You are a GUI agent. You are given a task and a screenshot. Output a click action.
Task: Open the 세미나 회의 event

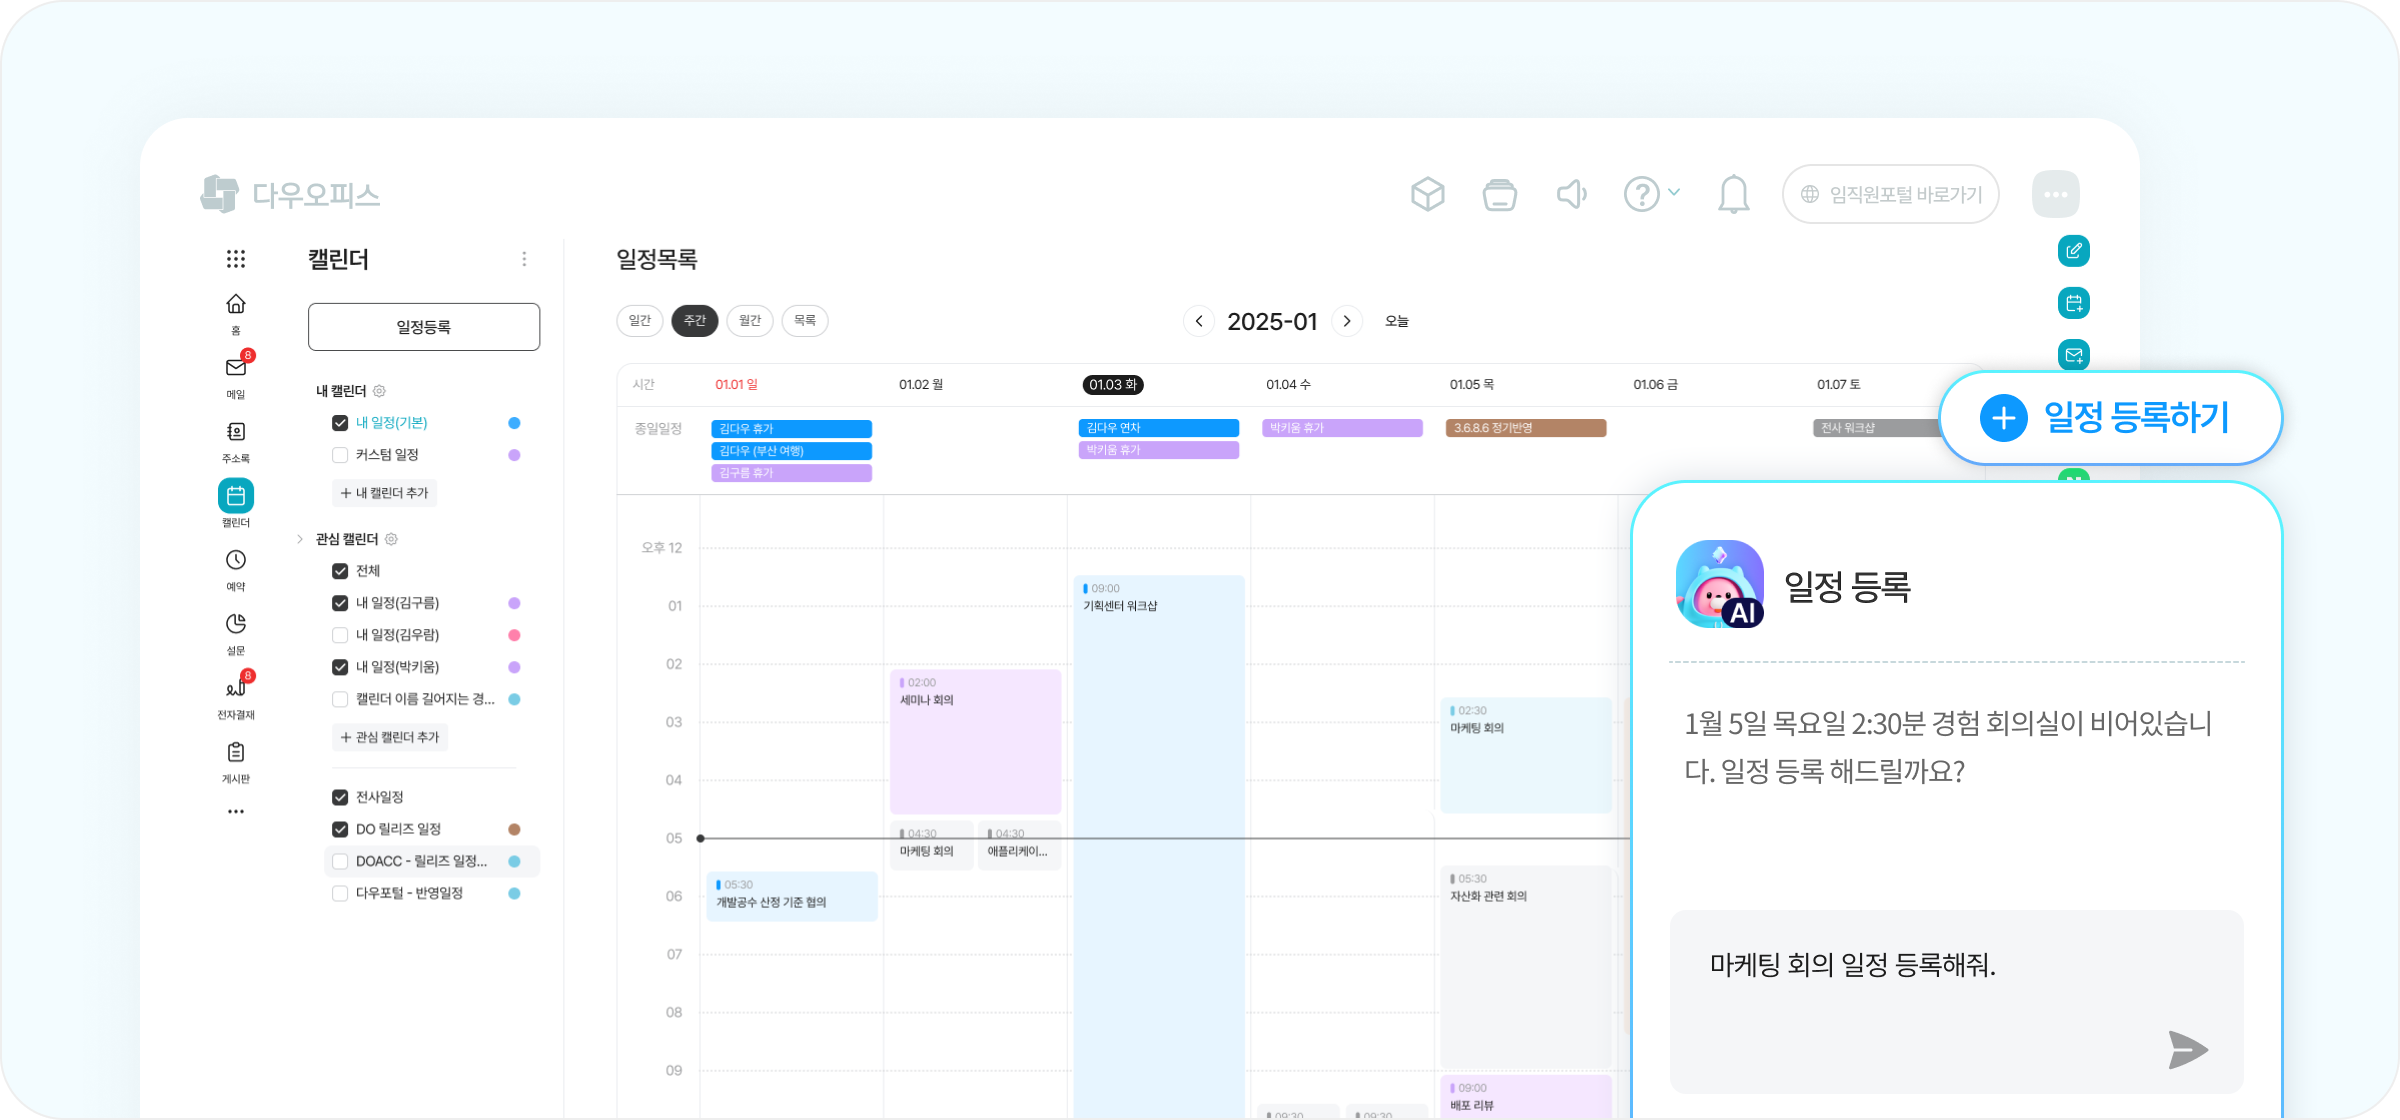pos(975,741)
